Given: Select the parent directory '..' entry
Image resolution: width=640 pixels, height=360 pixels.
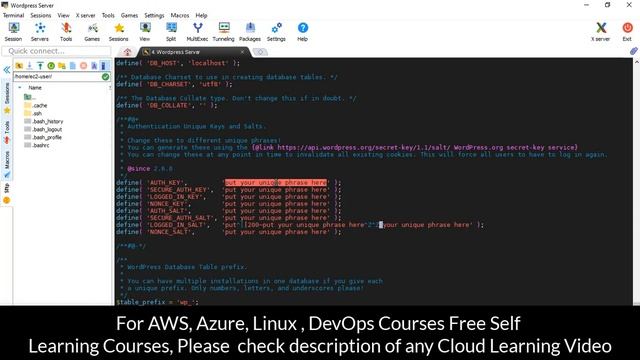Looking at the screenshot, I should coord(30,97).
